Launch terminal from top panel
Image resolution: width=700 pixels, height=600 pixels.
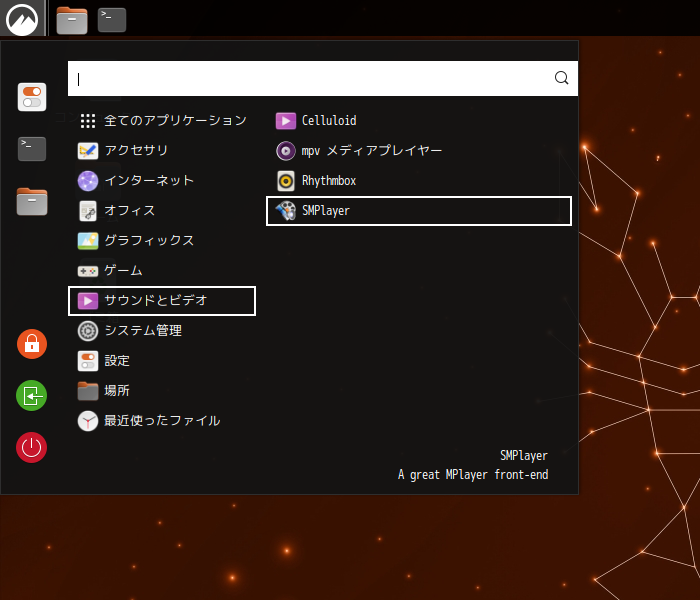pos(112,20)
